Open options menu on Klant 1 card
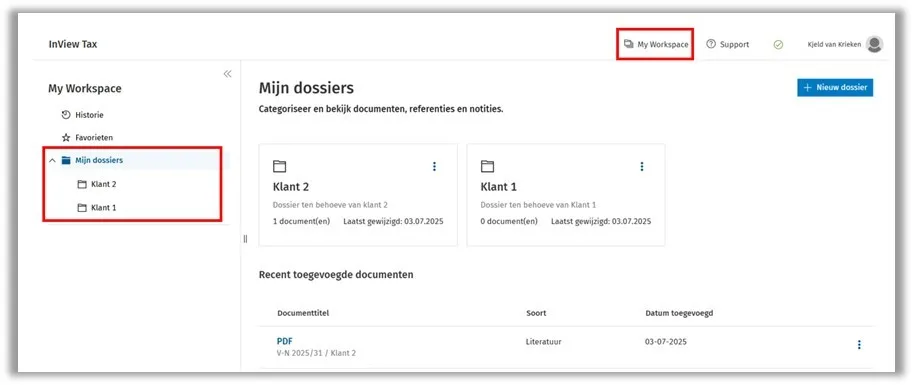Screen dimensions: 914x385 coord(642,167)
